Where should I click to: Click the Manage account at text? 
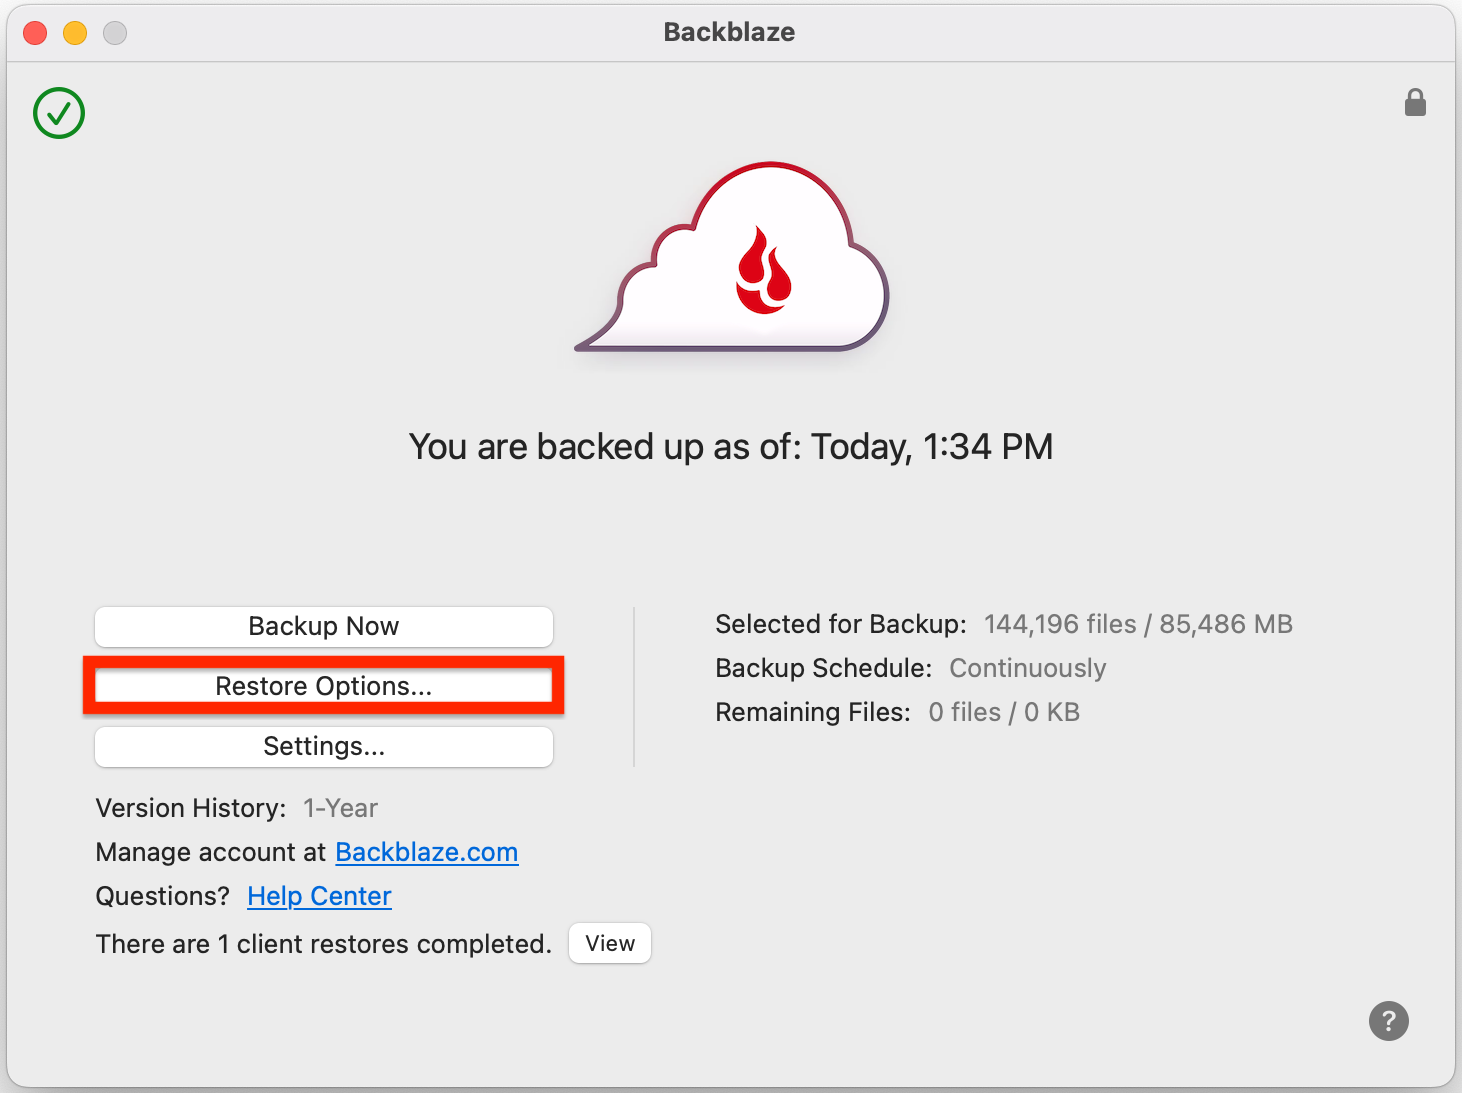point(211,852)
